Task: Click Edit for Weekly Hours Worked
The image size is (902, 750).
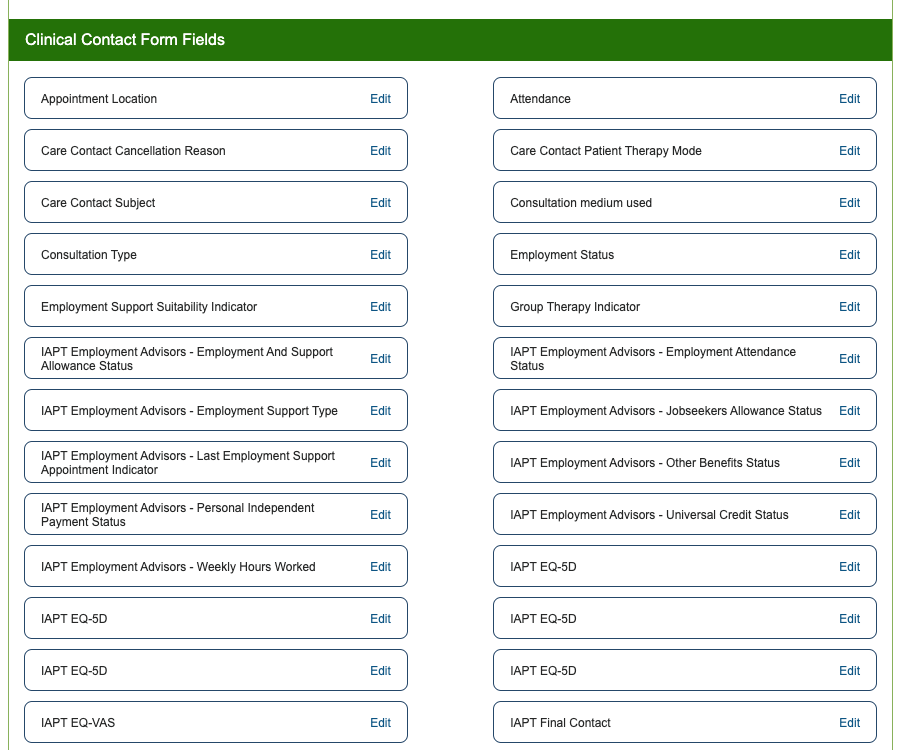Action: click(x=380, y=567)
